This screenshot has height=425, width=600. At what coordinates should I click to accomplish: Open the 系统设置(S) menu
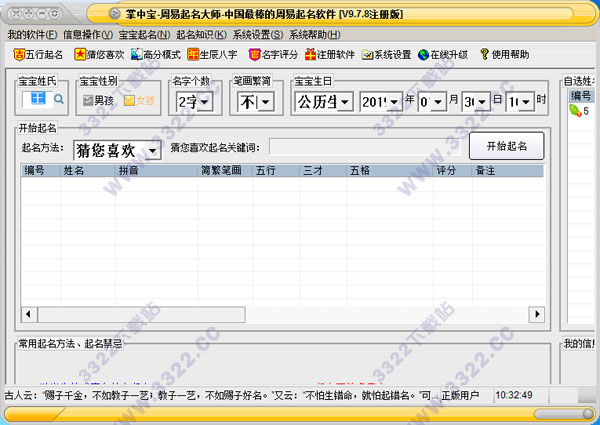point(258,35)
